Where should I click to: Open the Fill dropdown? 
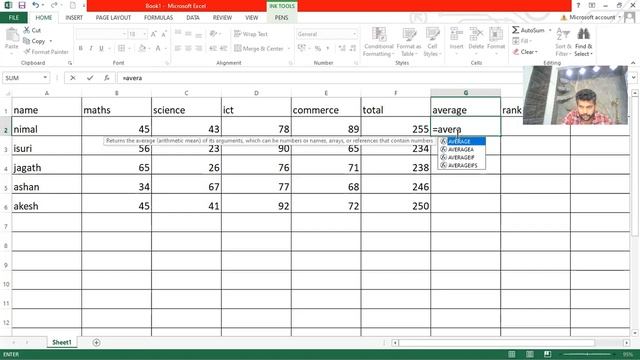tap(522, 41)
